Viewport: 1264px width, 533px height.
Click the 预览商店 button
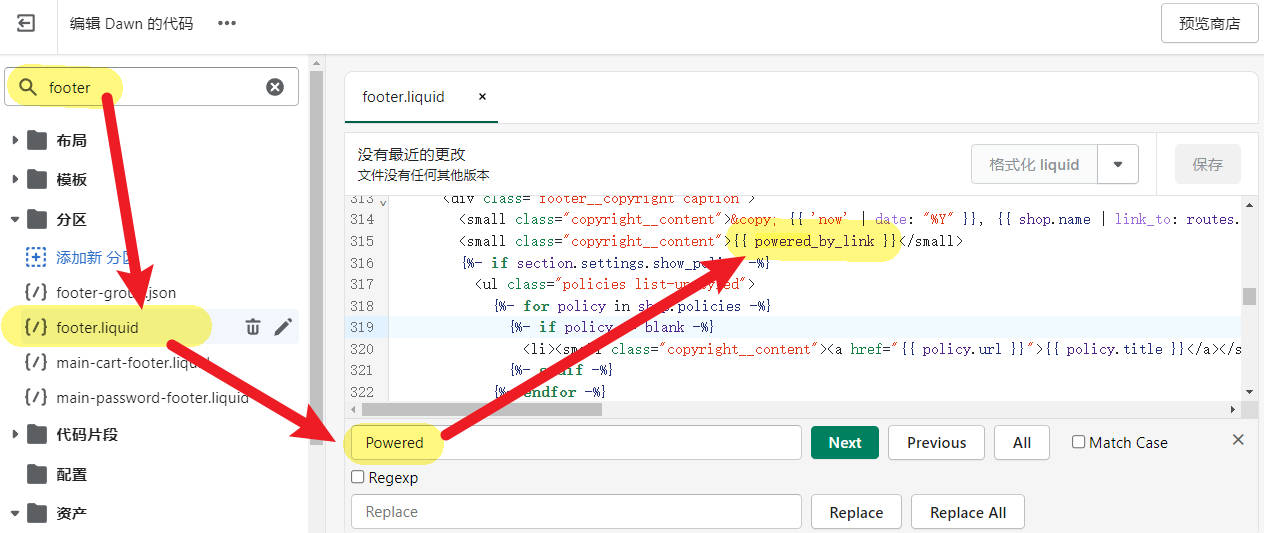(1209, 23)
